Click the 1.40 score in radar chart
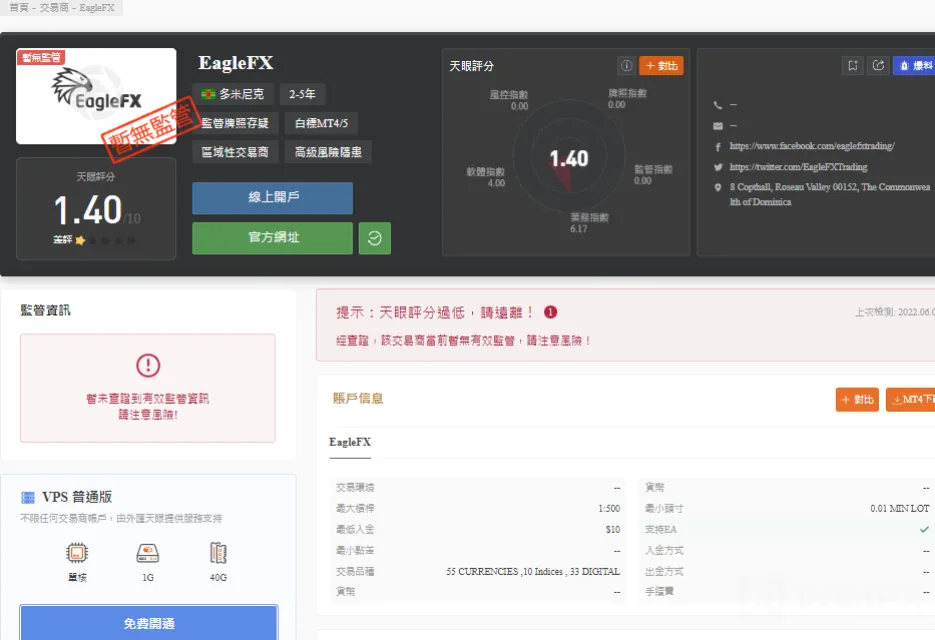The width and height of the screenshot is (935, 640). tap(569, 159)
